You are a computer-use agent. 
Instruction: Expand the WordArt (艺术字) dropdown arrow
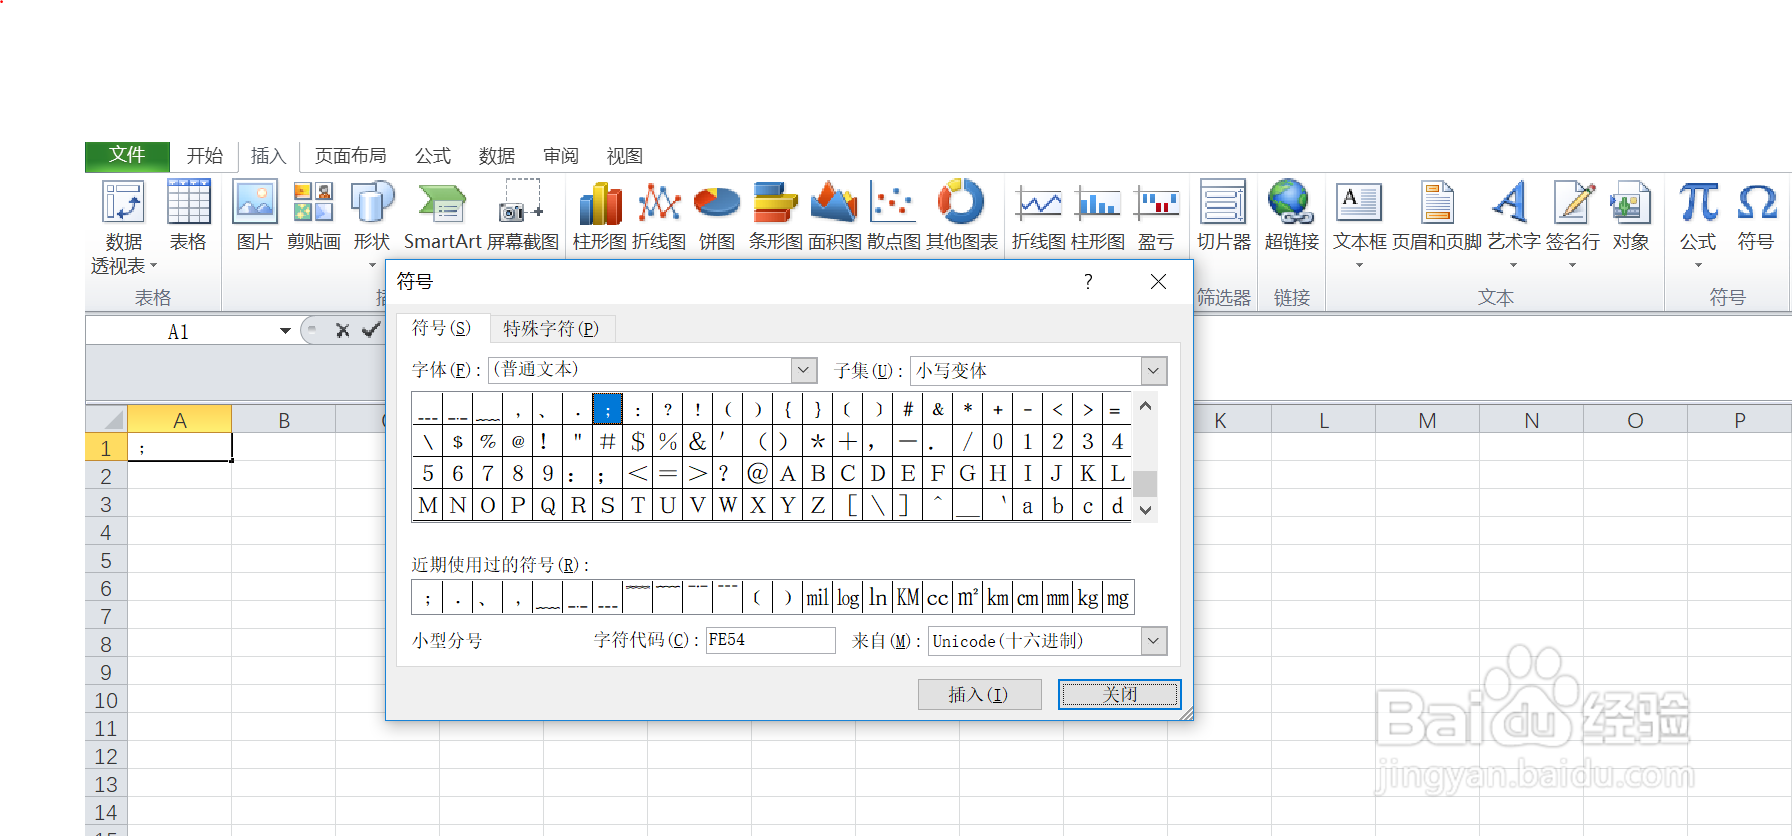click(x=1513, y=266)
